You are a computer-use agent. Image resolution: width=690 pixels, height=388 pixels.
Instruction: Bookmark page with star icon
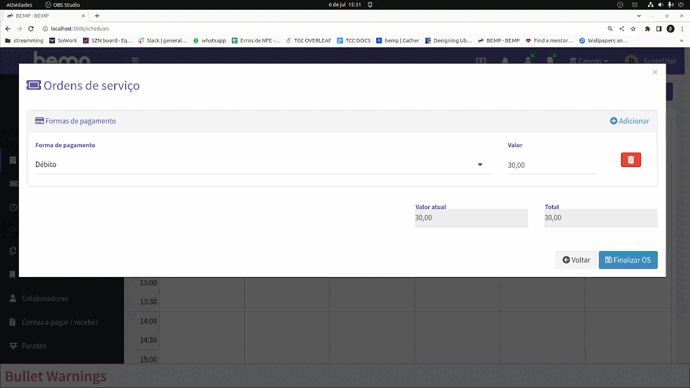tap(633, 29)
